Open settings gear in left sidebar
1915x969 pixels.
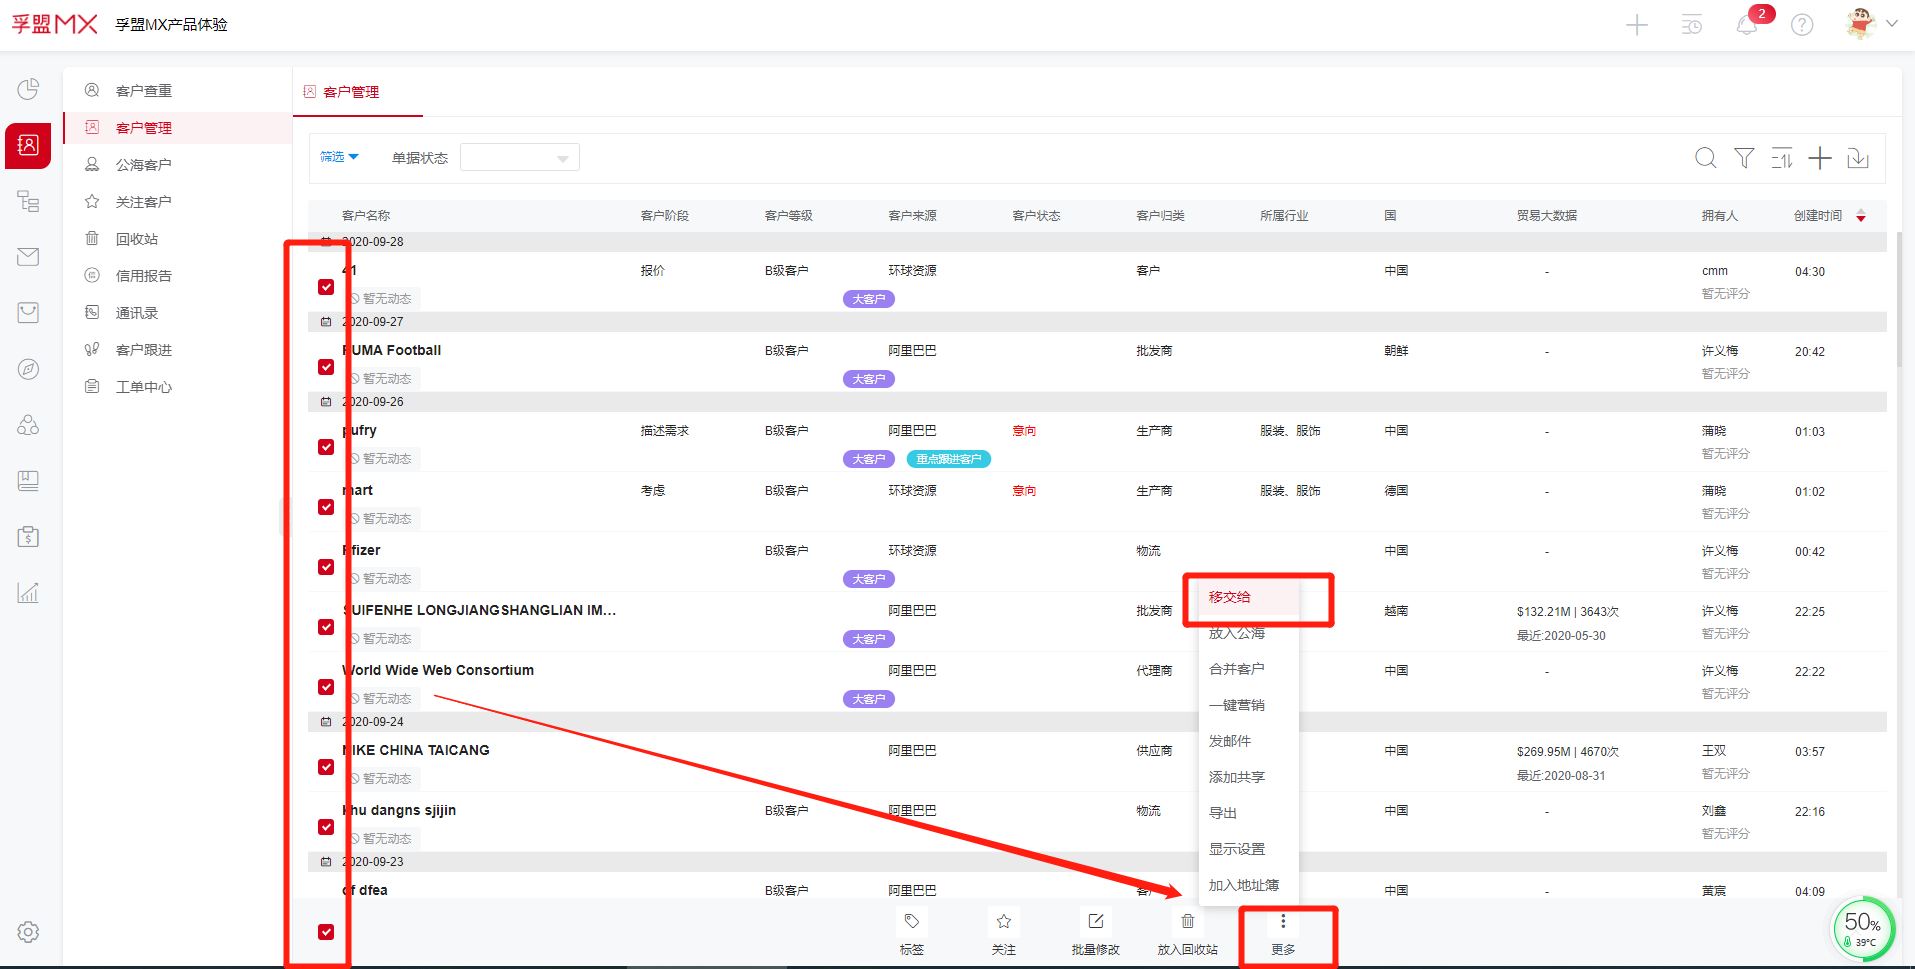tap(28, 932)
